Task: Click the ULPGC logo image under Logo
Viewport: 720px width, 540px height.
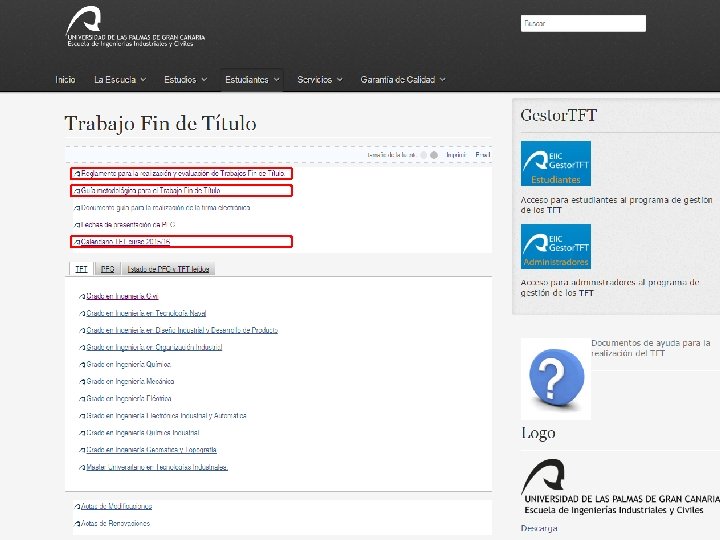Action: click(620, 487)
